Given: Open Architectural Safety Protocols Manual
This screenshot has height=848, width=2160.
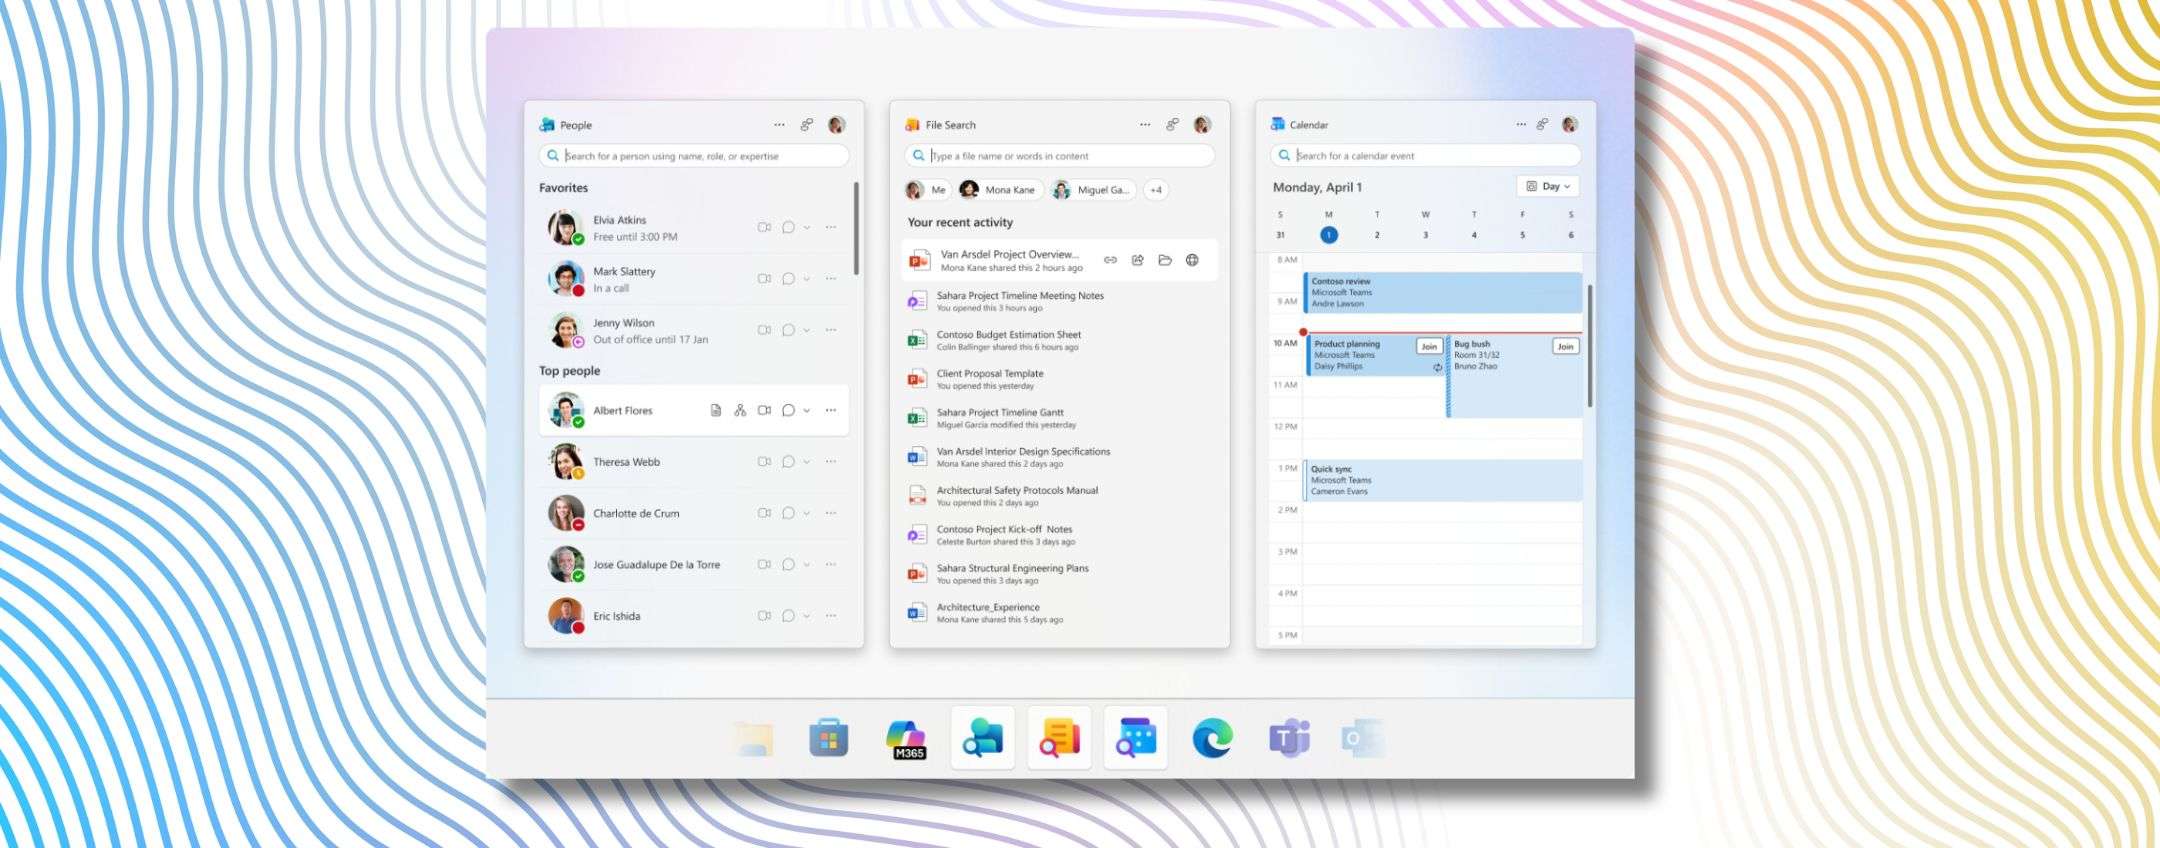Looking at the screenshot, I should (x=1059, y=496).
